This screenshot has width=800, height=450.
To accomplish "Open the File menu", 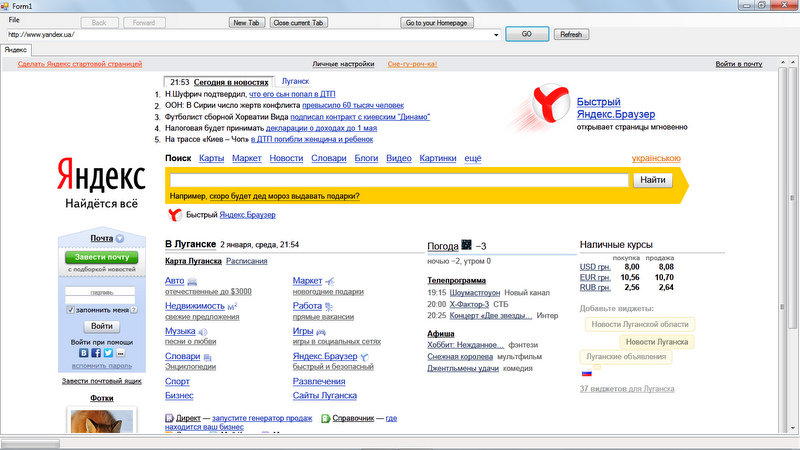I will (x=14, y=20).
